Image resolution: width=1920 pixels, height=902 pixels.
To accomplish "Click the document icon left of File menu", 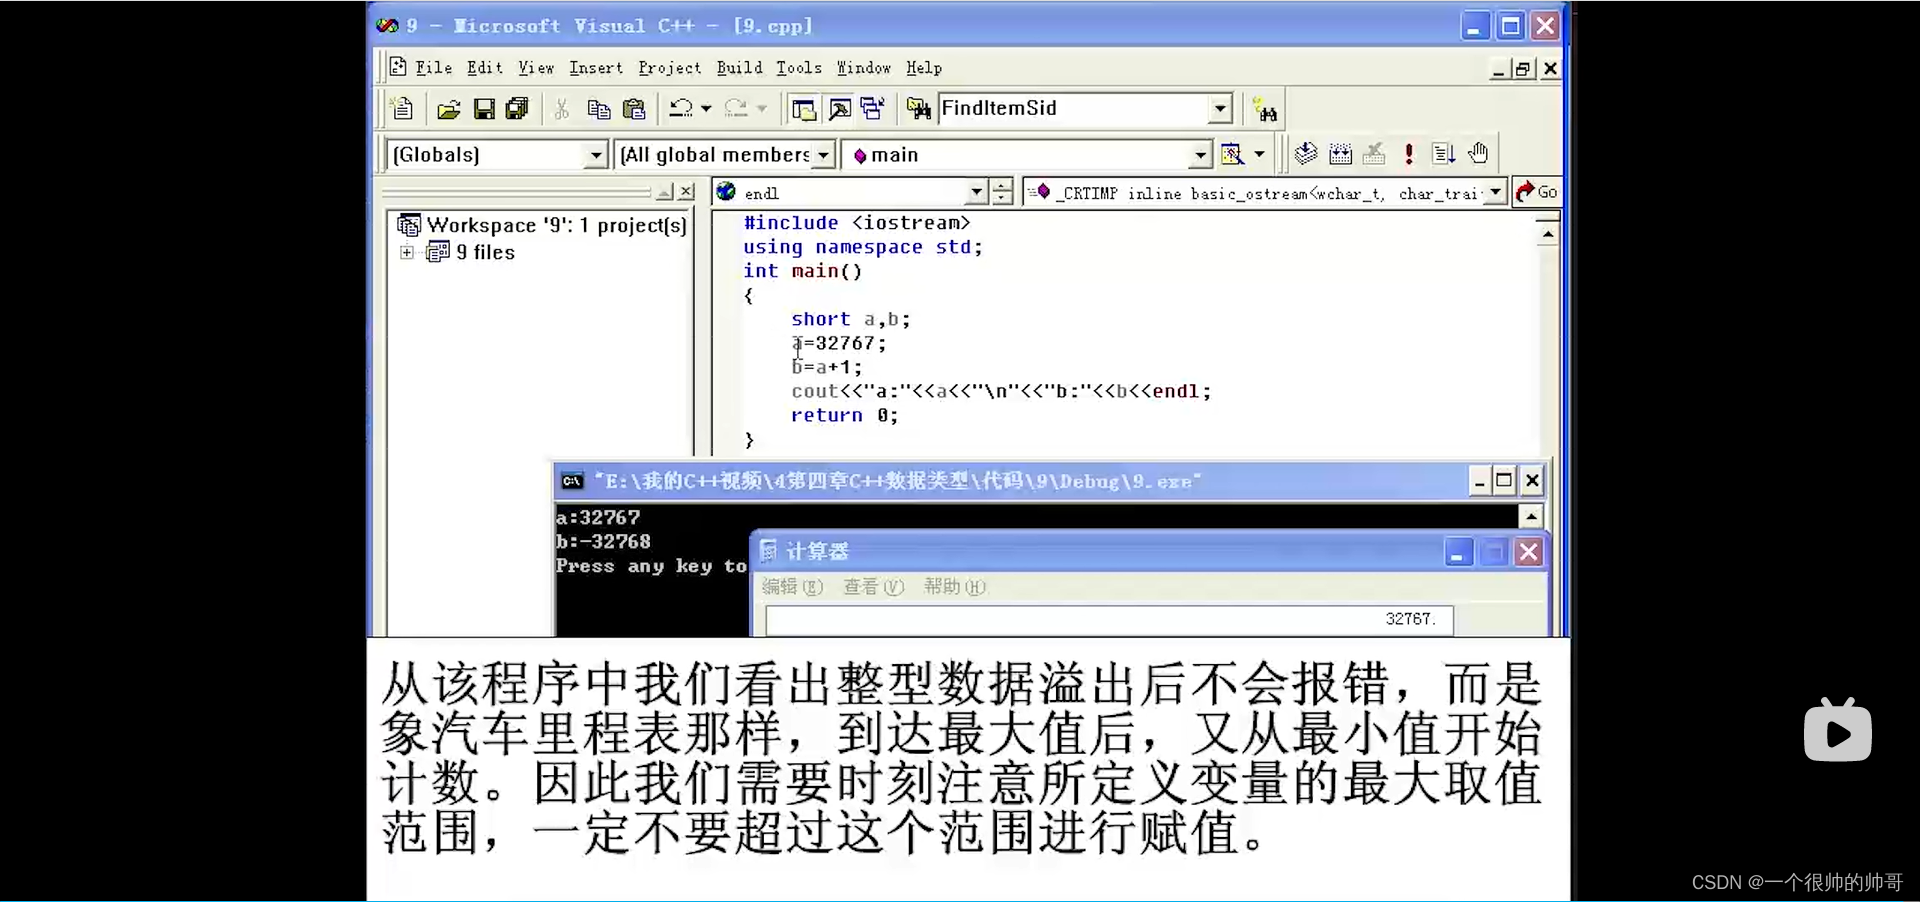I will 398,67.
